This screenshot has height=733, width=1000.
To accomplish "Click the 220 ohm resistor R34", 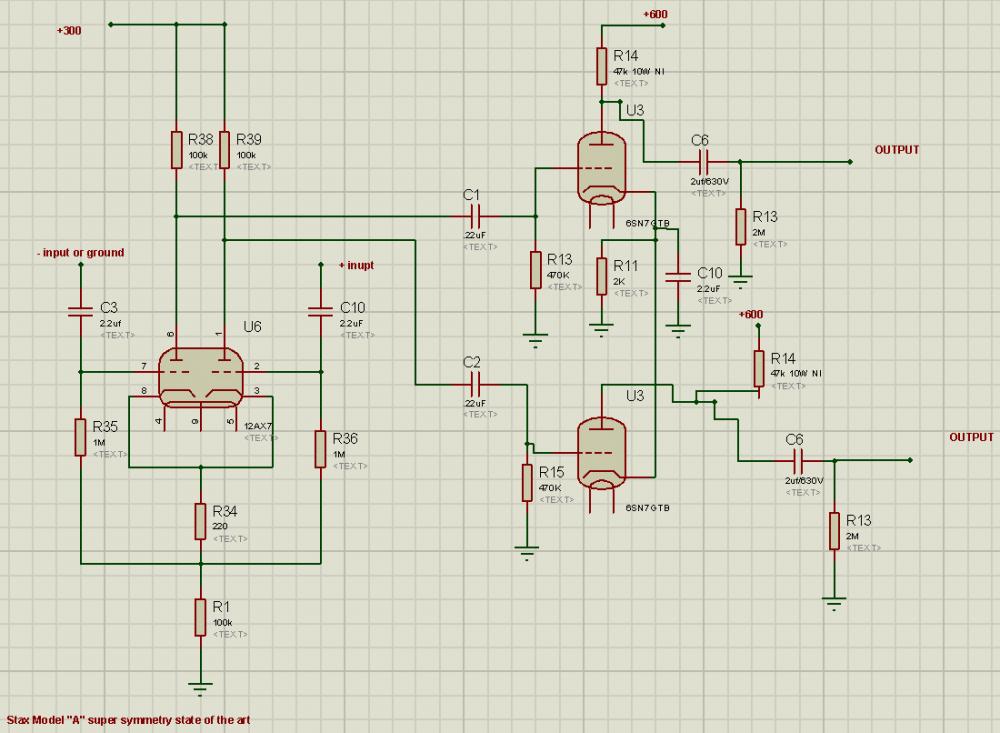I will [200, 520].
